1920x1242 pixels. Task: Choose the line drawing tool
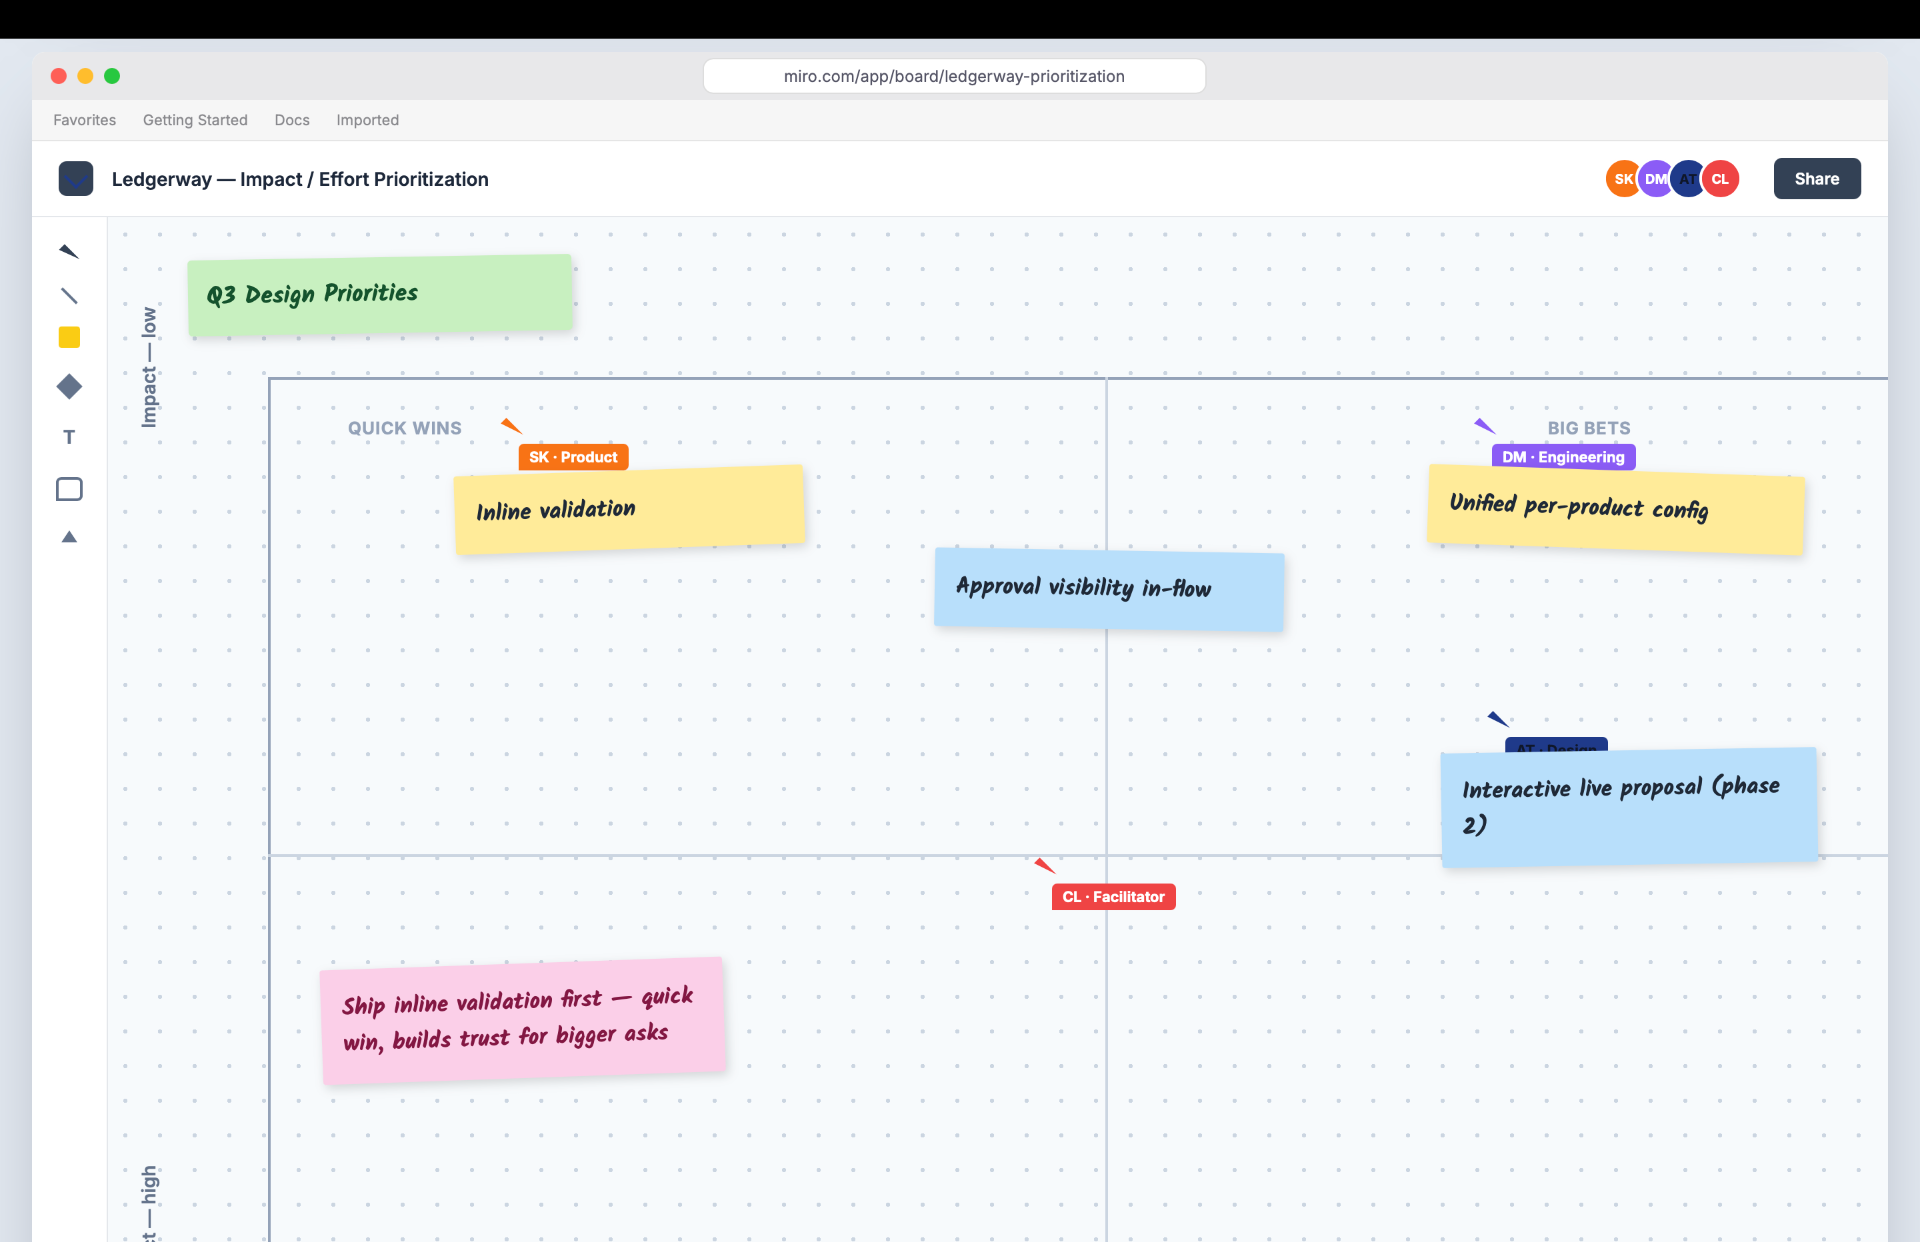tap(69, 296)
